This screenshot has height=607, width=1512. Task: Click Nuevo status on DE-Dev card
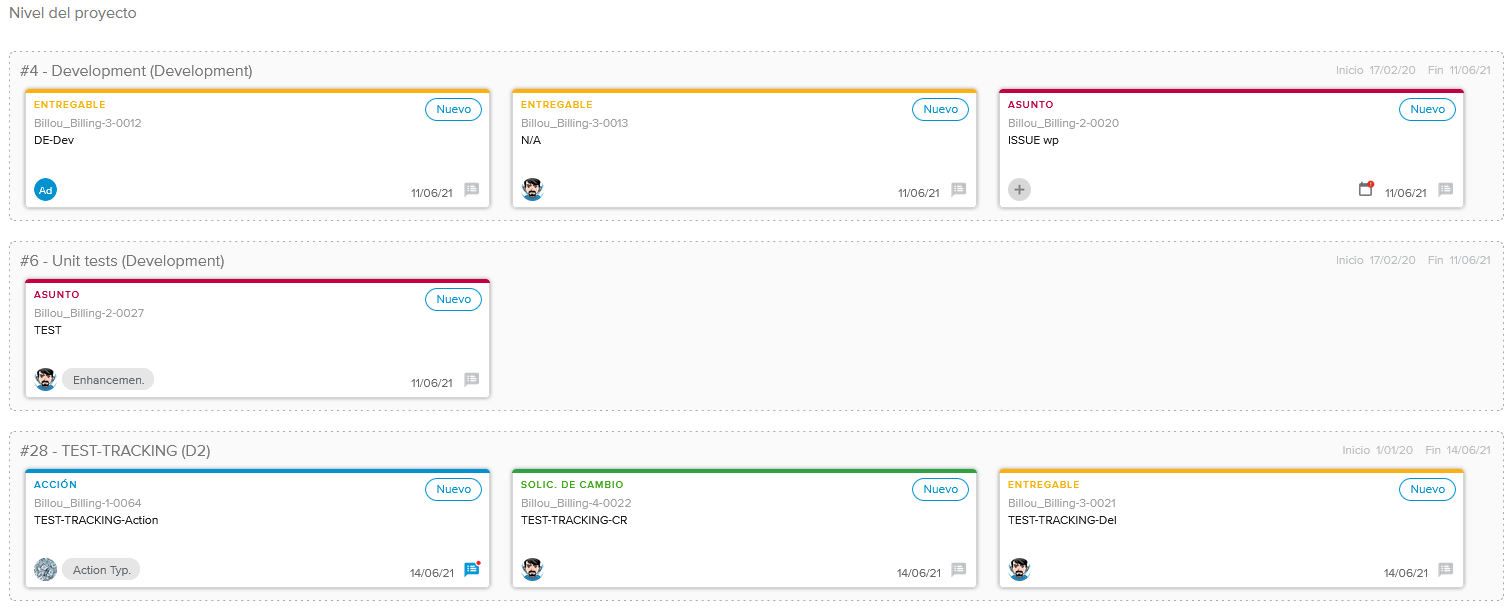453,109
